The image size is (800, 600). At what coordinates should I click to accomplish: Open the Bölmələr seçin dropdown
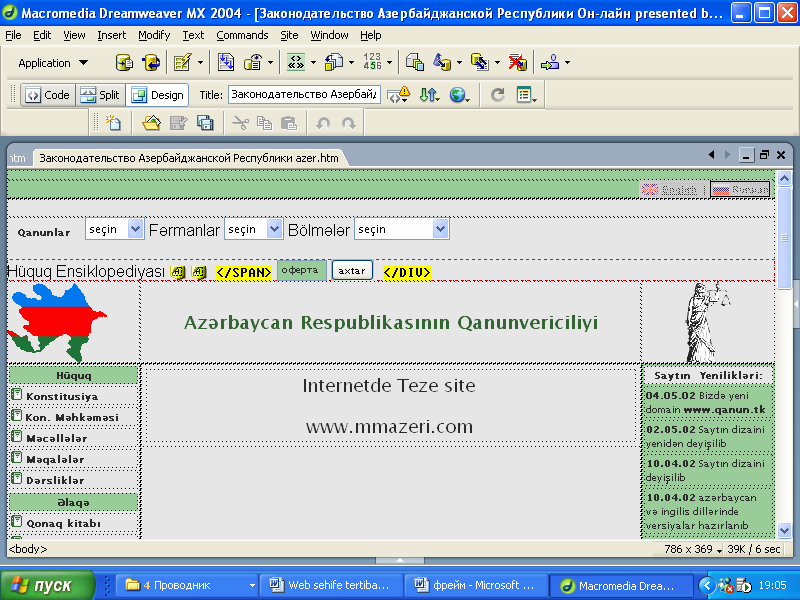(402, 229)
